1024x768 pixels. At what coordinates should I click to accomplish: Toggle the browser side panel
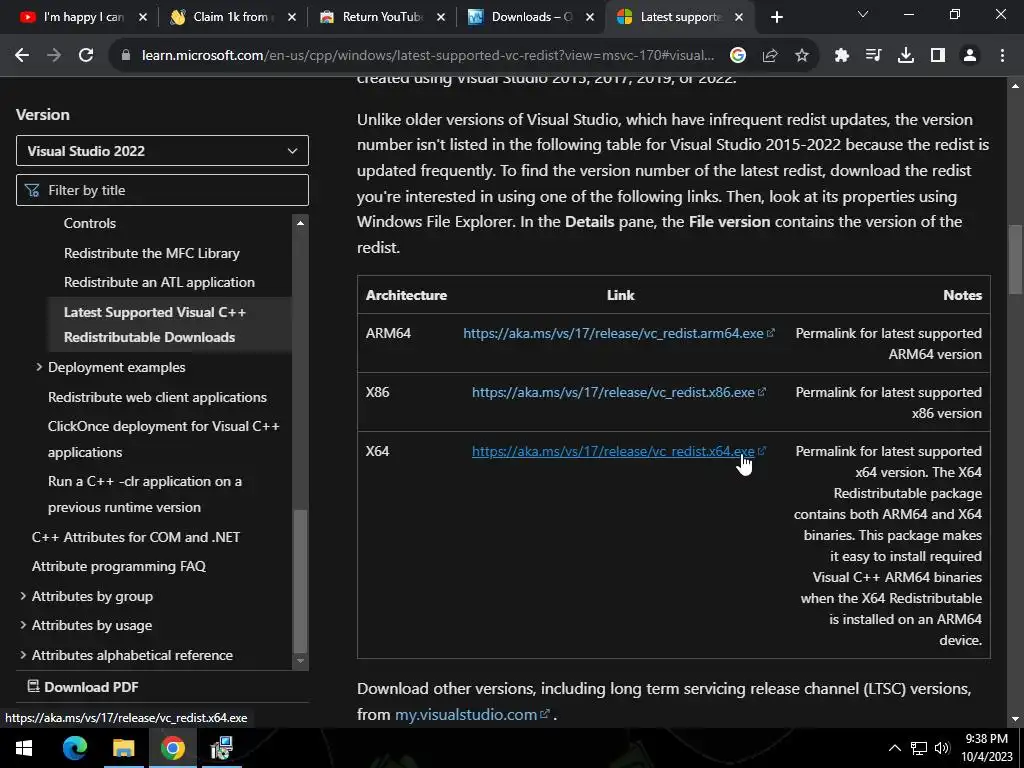pos(938,56)
